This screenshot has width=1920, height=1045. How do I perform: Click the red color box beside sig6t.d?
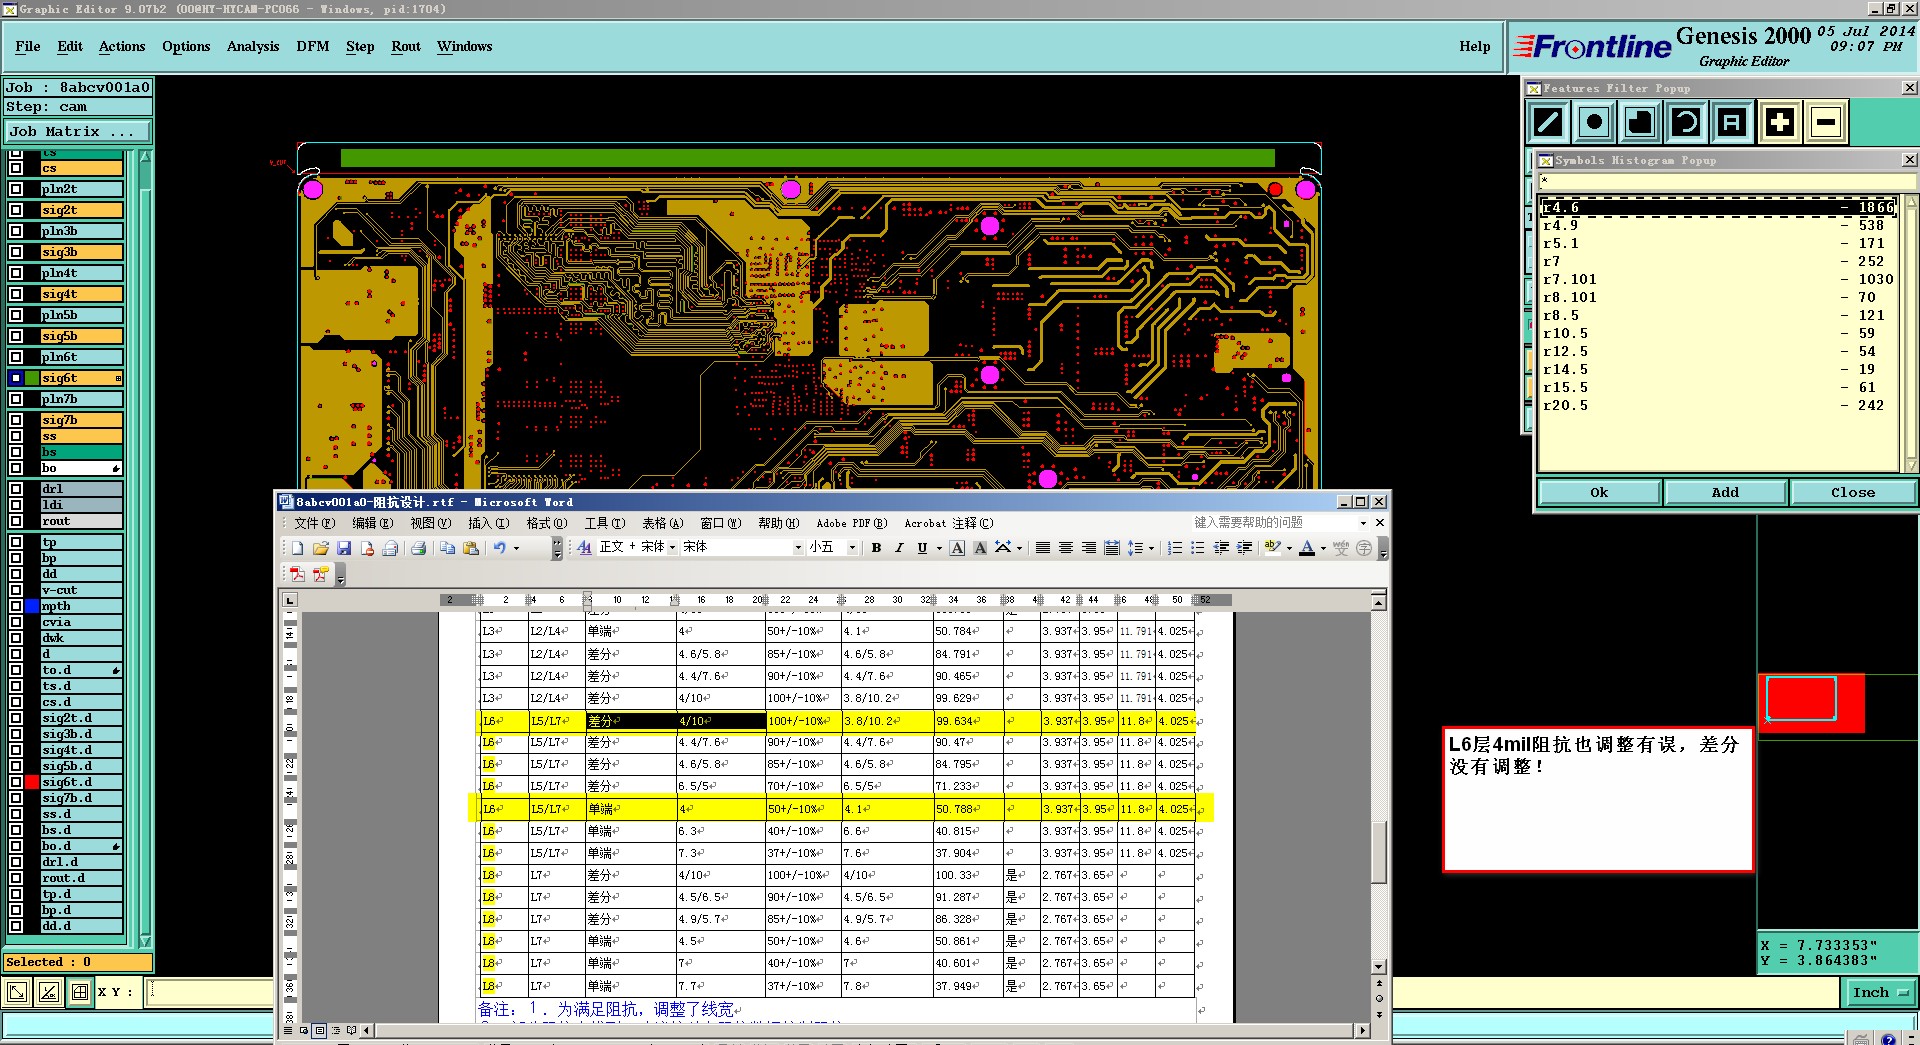click(x=32, y=782)
